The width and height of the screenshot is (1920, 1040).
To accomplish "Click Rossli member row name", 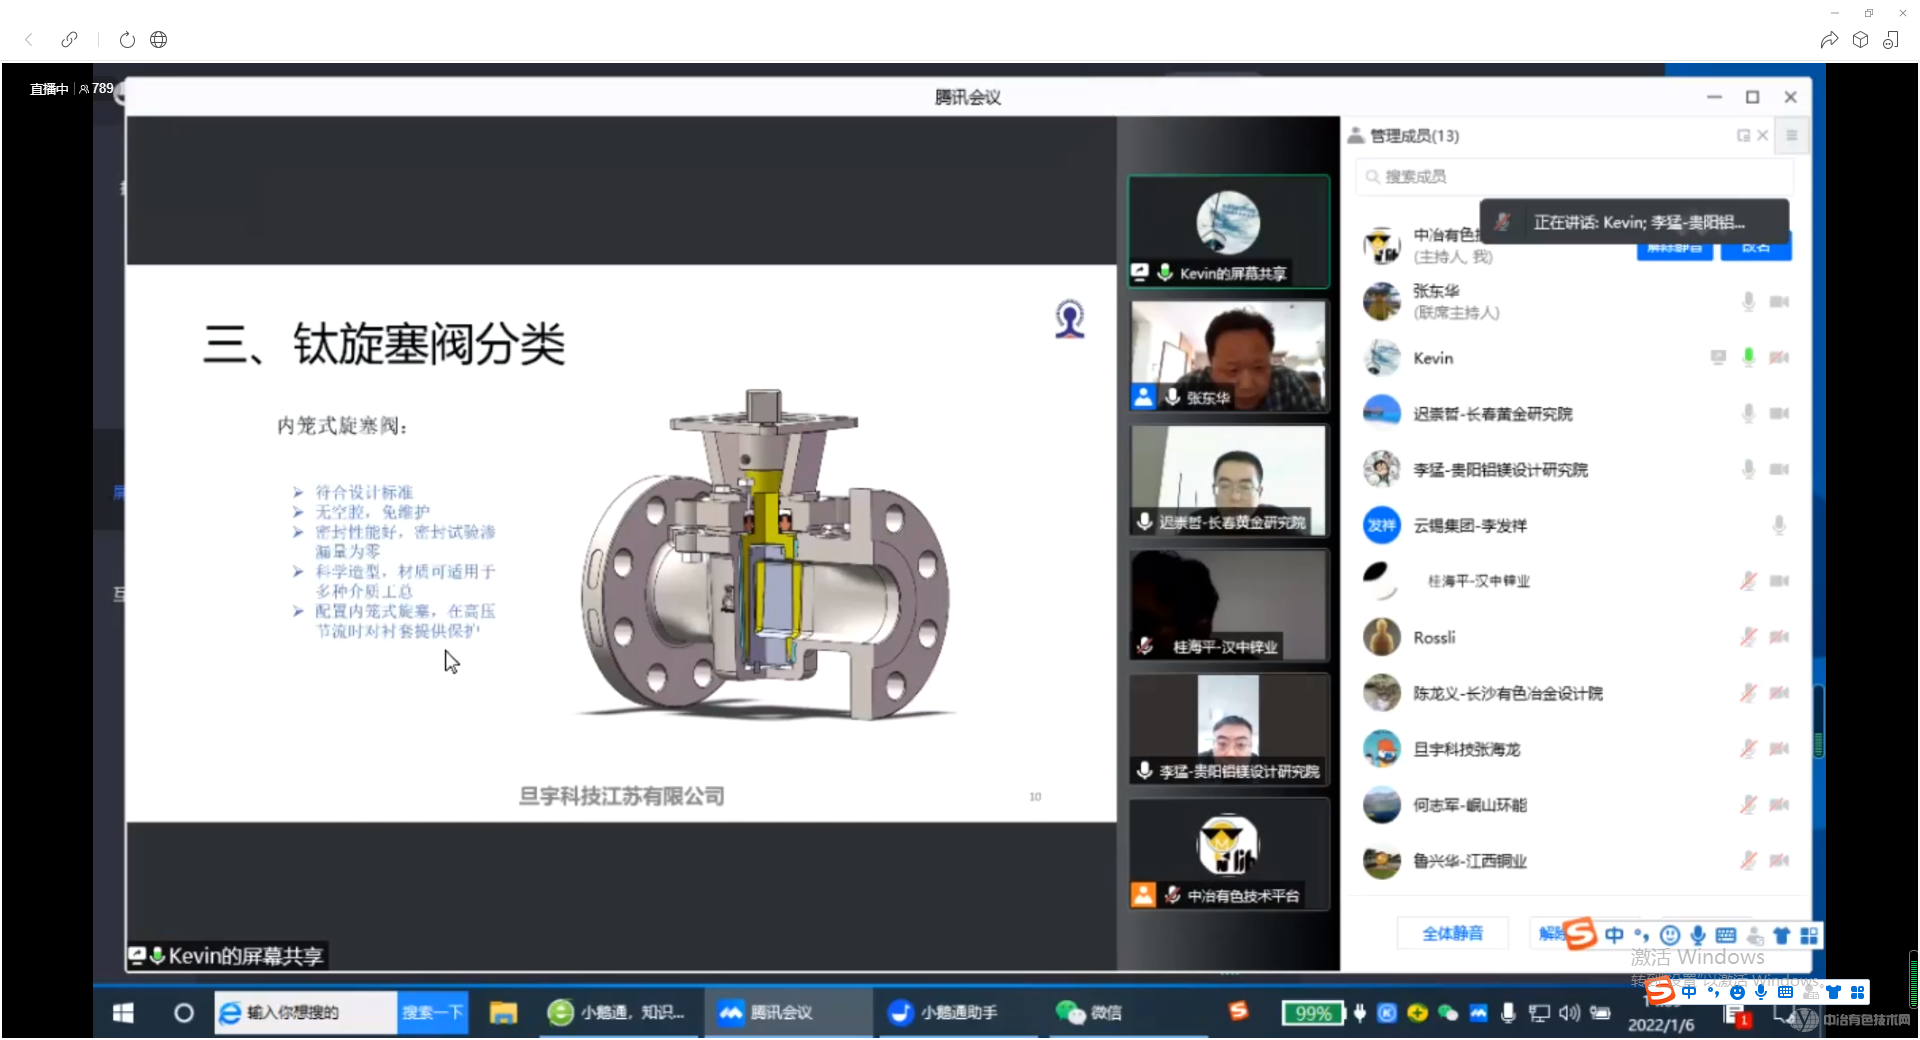I will click(x=1434, y=638).
